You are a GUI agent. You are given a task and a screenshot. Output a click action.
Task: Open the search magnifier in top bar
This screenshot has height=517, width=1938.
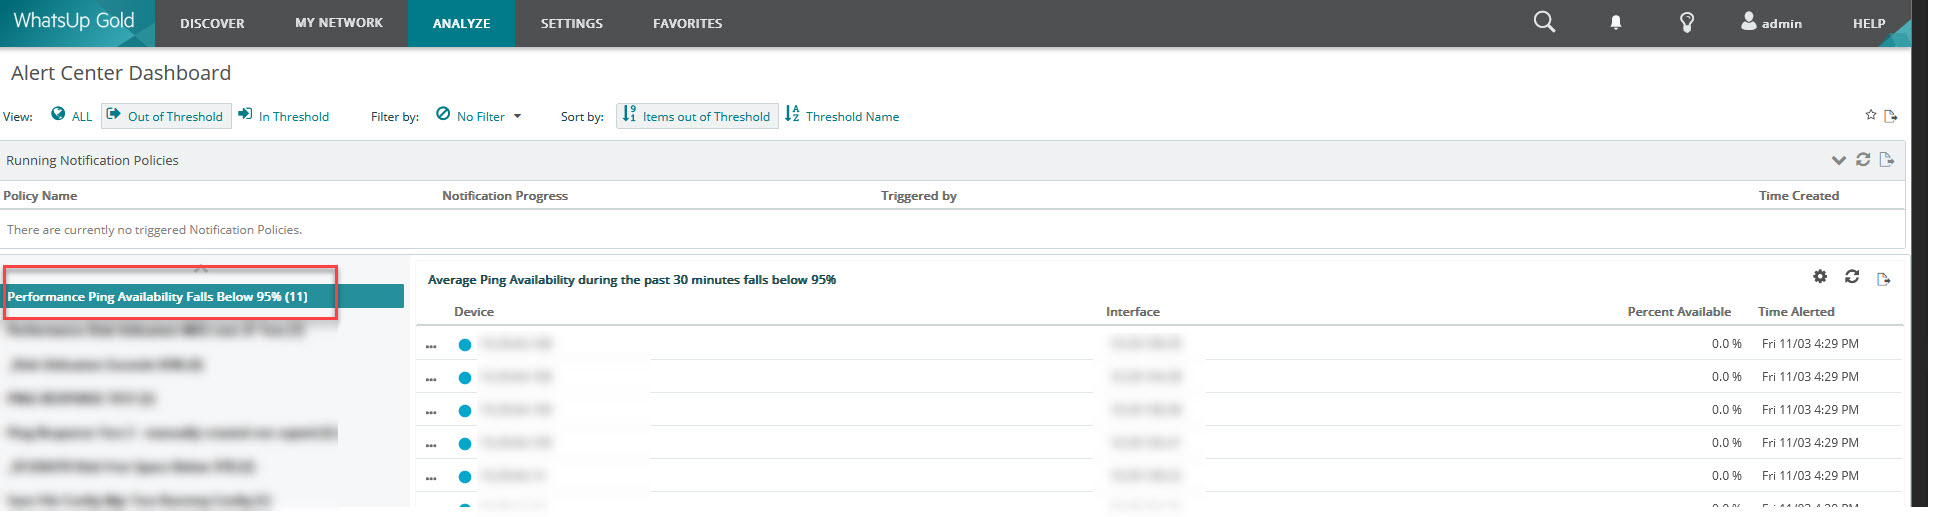click(x=1544, y=22)
